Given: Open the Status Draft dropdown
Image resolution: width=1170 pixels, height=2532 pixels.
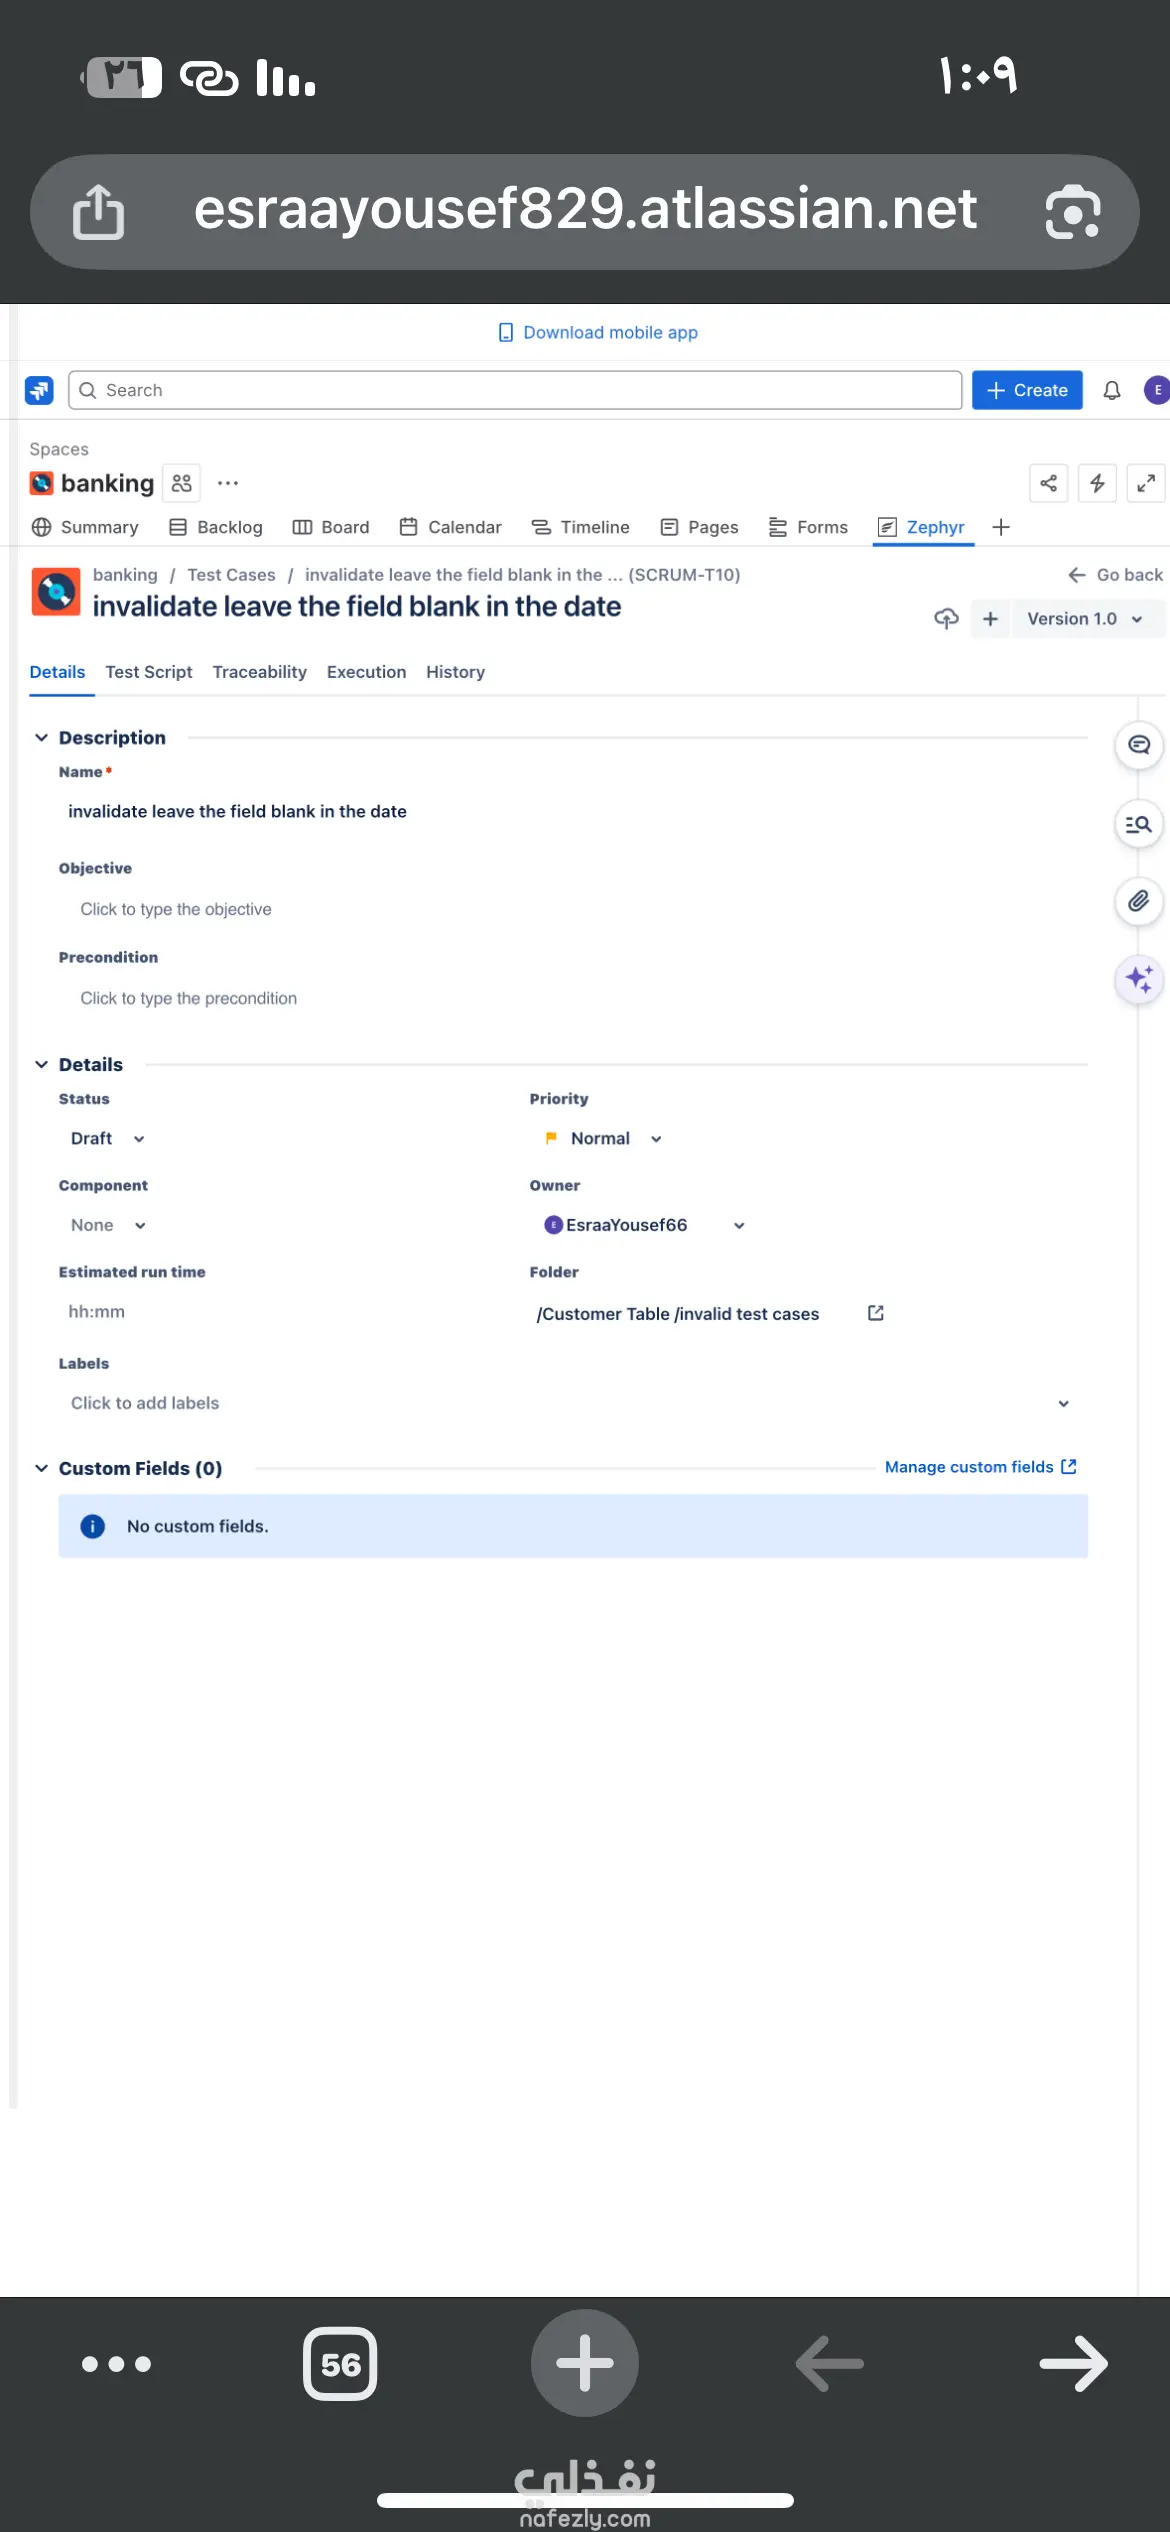Looking at the screenshot, I should click(x=107, y=1139).
